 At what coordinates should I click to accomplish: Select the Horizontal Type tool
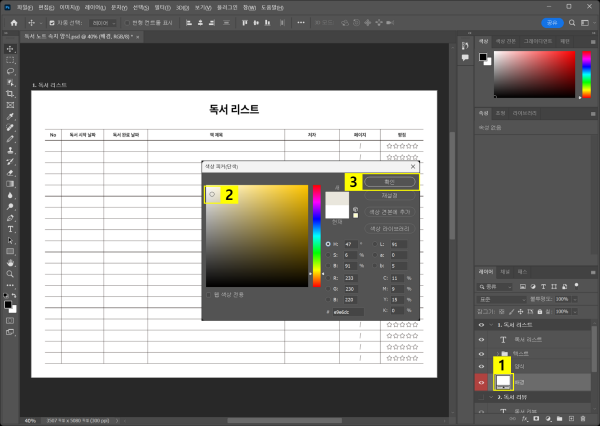point(10,229)
